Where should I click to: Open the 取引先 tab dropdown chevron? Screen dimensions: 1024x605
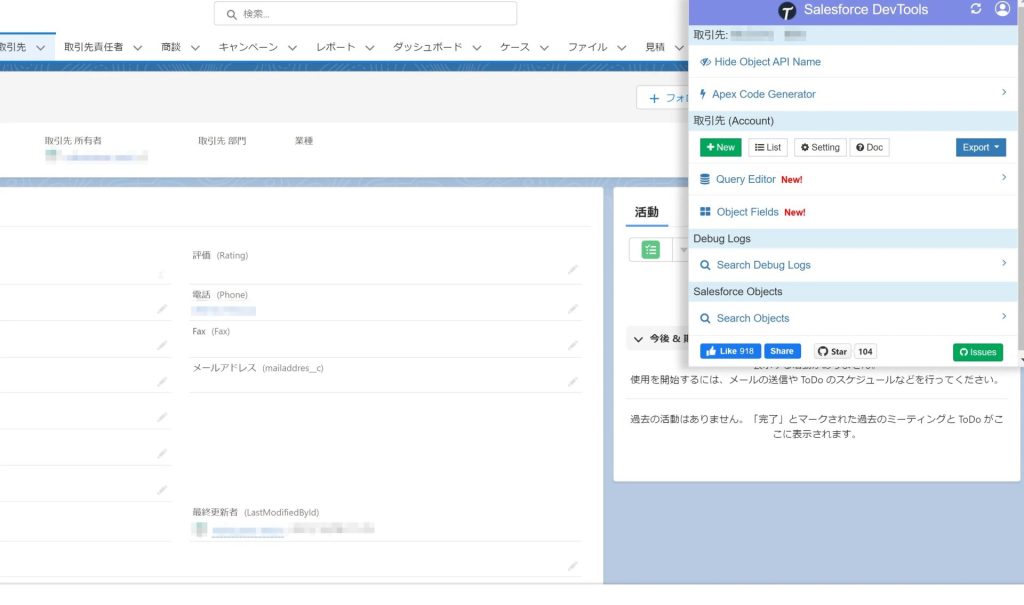click(40, 48)
